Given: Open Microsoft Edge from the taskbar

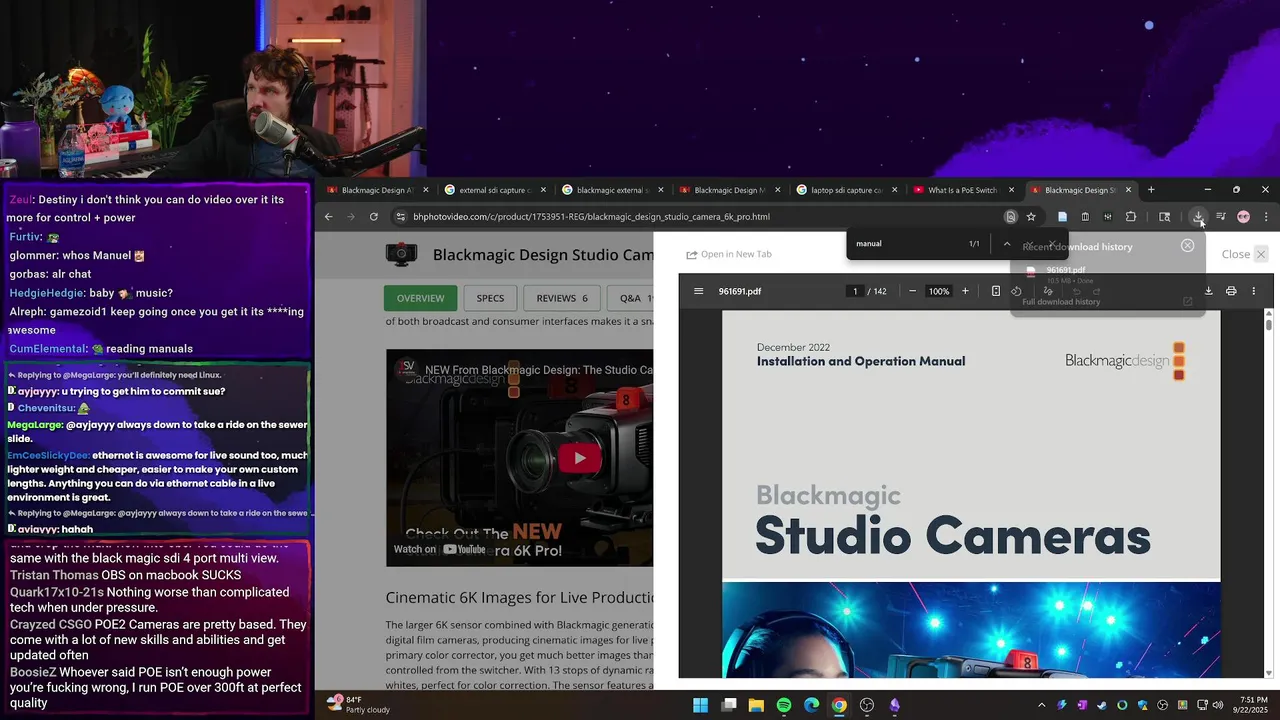Looking at the screenshot, I should (x=811, y=705).
